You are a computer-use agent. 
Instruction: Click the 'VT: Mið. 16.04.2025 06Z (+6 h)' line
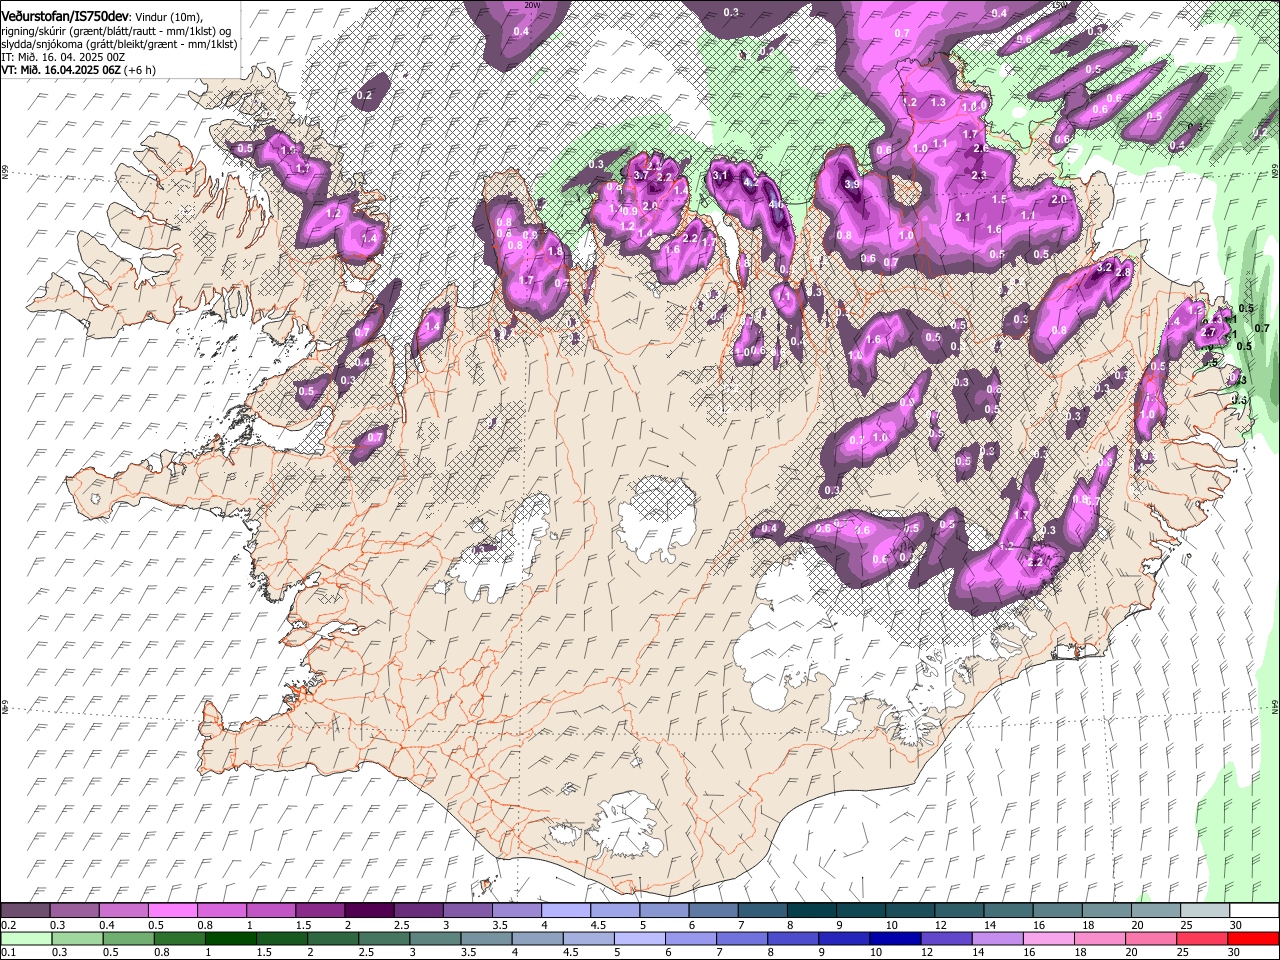click(x=79, y=70)
